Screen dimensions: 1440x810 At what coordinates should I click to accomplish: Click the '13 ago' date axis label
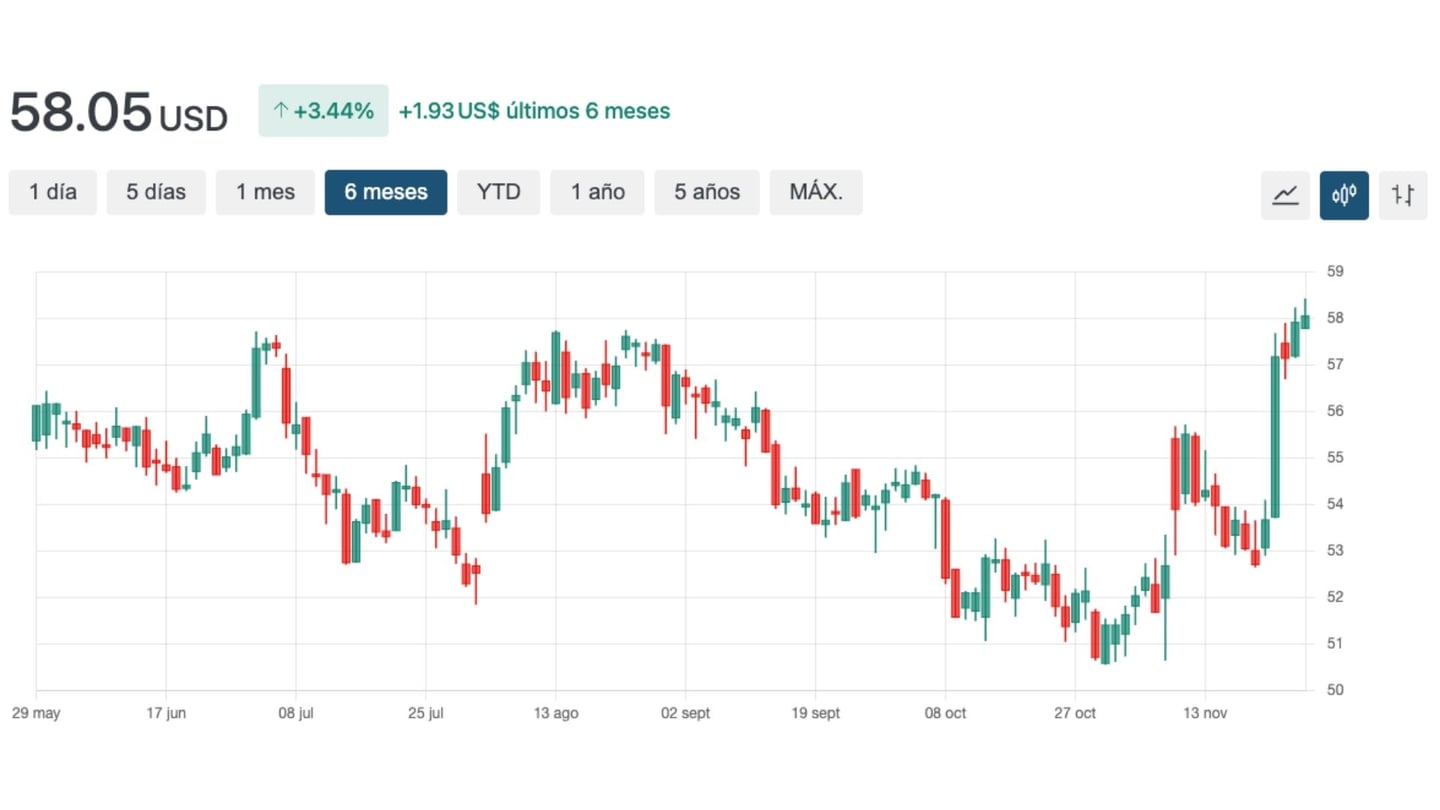(x=556, y=713)
